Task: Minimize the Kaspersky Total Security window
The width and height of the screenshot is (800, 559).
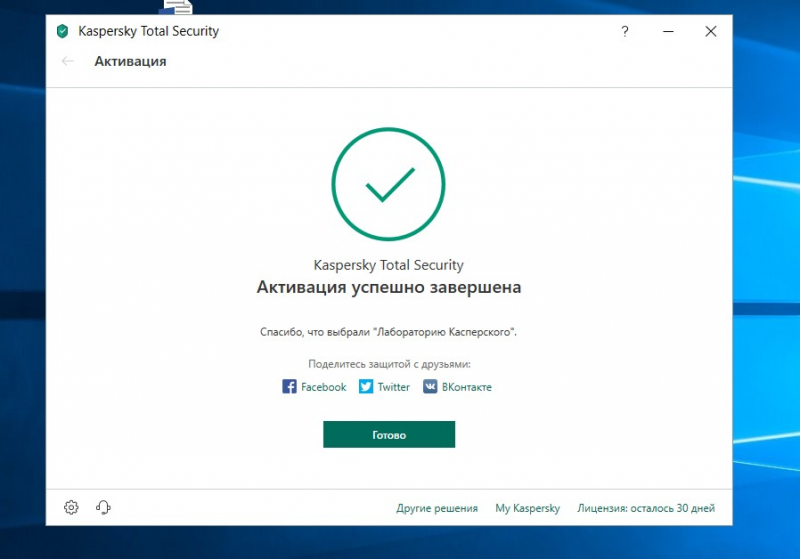Action: click(x=668, y=32)
